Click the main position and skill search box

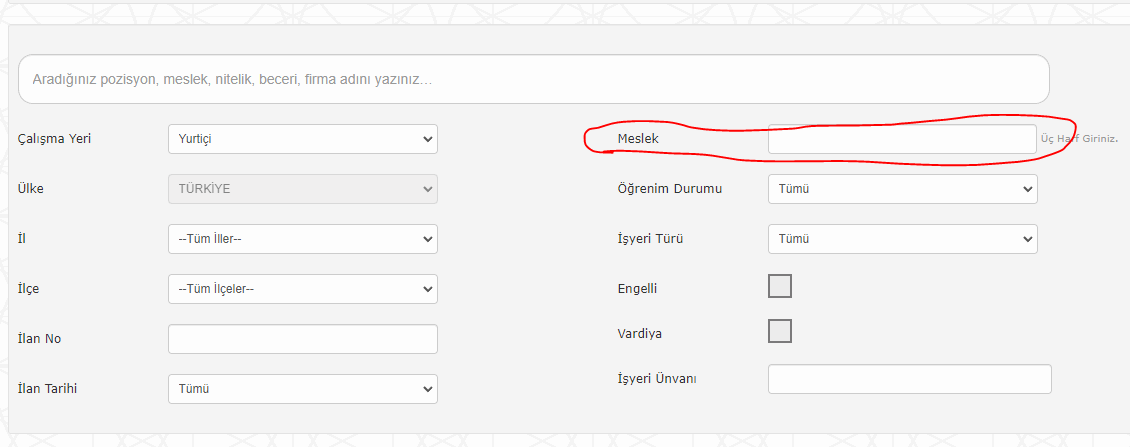click(x=533, y=79)
